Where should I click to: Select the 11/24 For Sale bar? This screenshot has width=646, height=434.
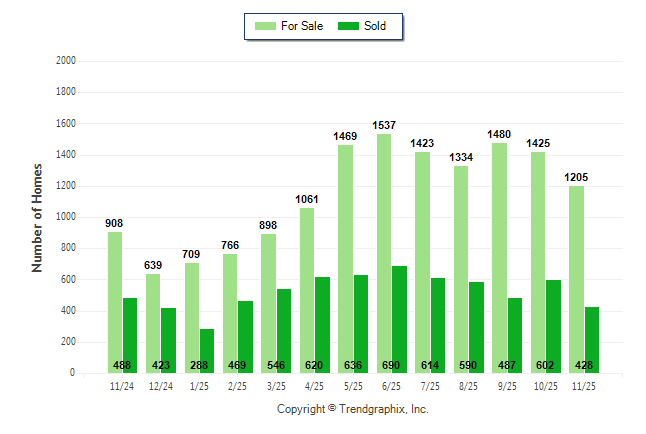tap(115, 302)
